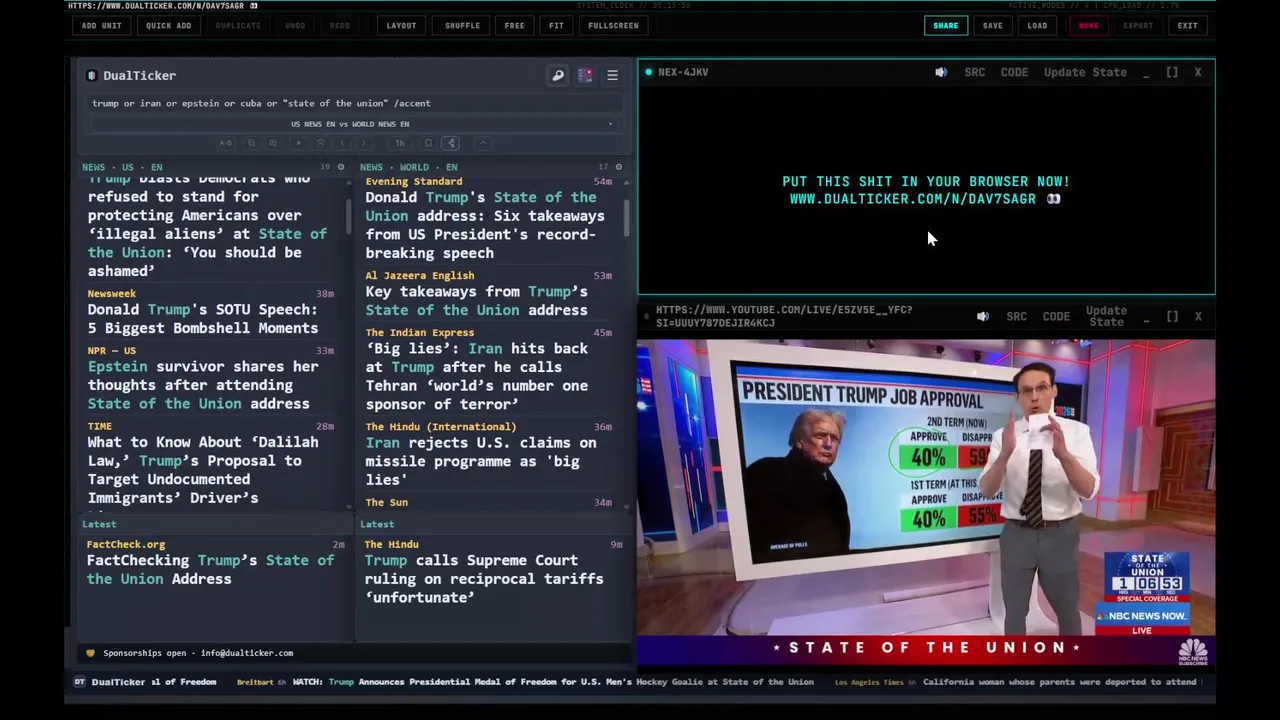Click the play icon in feed toolbar

(298, 143)
